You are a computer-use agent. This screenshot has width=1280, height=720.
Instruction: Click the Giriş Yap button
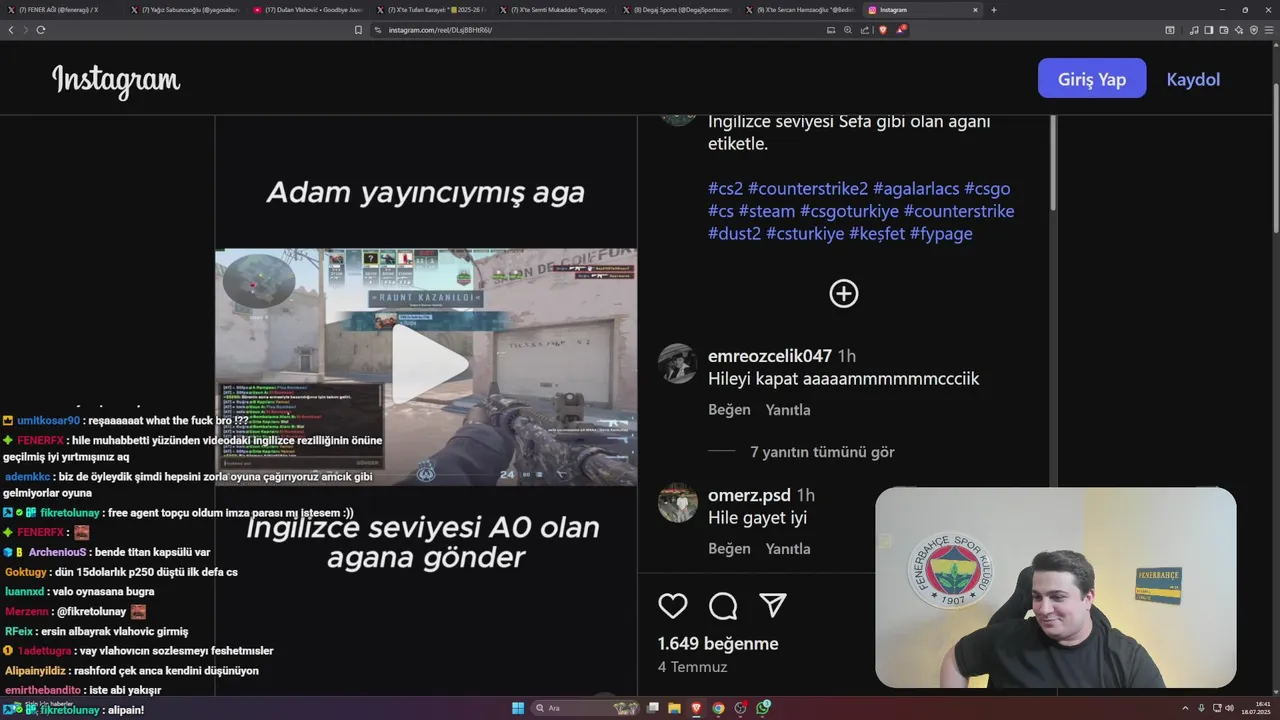1092,79
